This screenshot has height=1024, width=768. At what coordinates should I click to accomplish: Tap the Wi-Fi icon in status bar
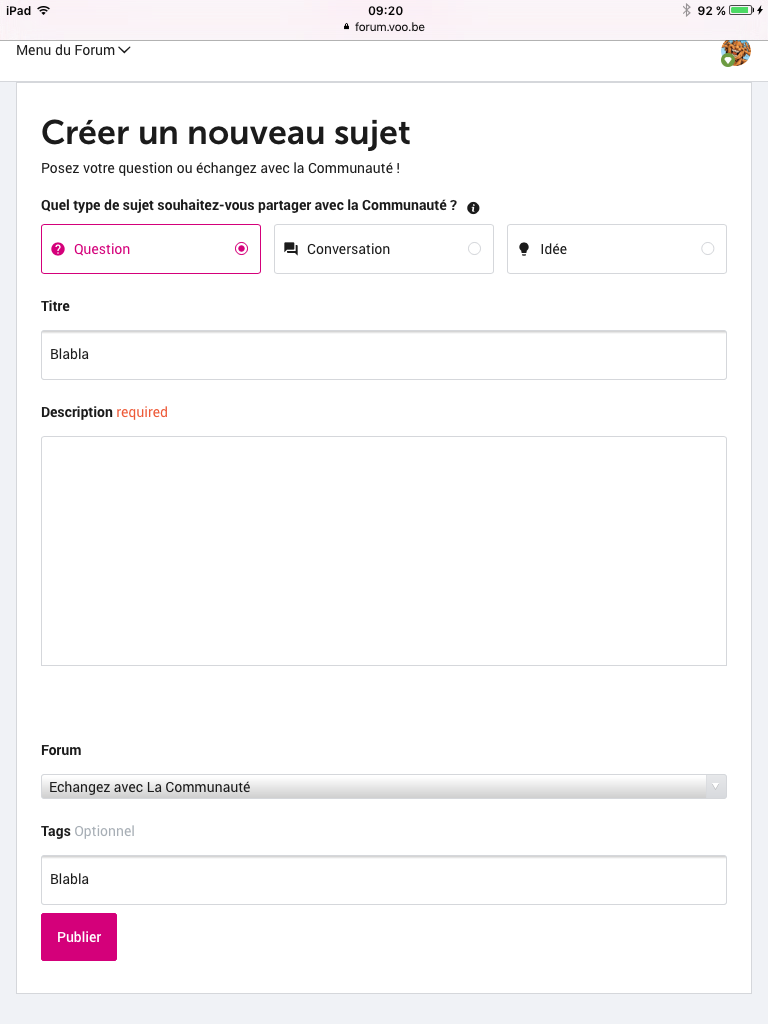(x=44, y=10)
